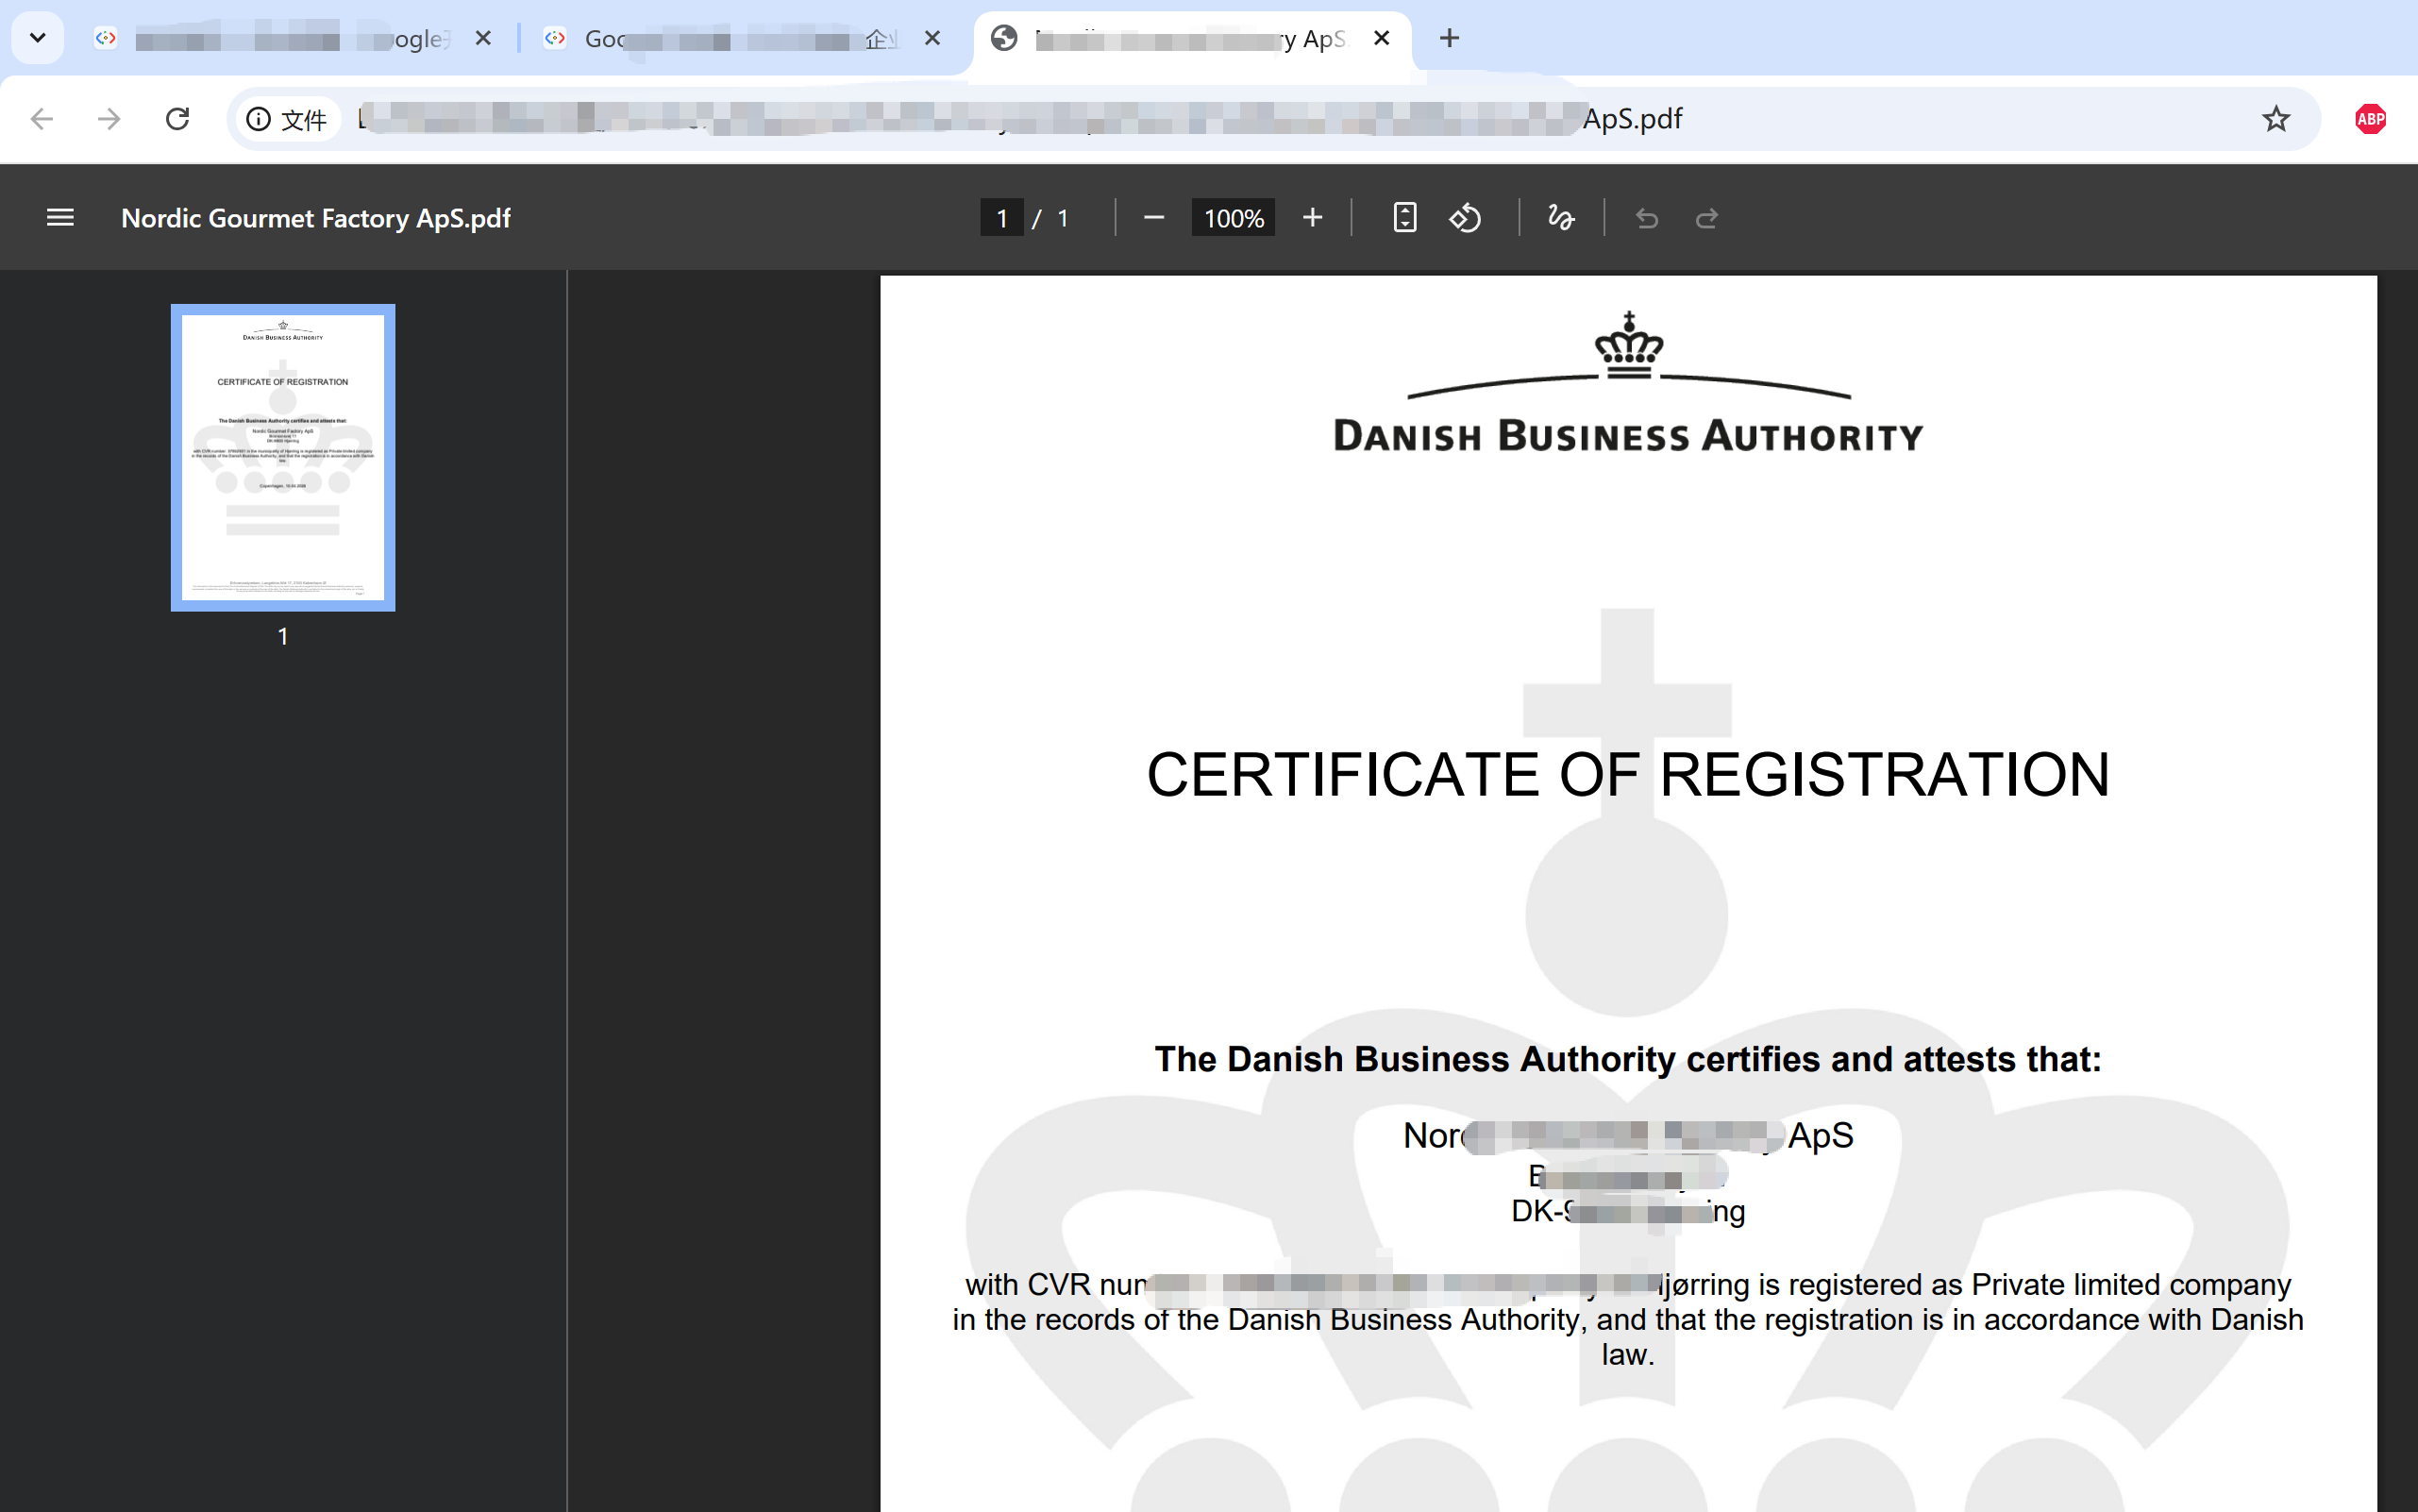Click the zoom out minus button
This screenshot has height=1512, width=2418.
1153,218
